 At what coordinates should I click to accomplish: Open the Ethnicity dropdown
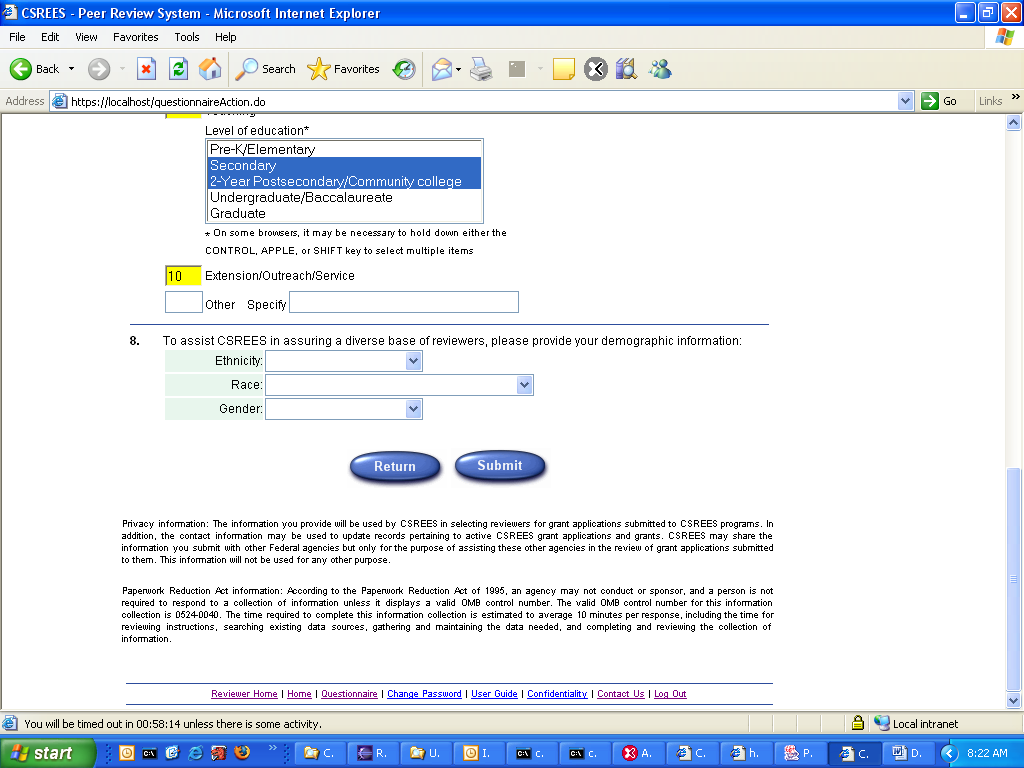343,361
